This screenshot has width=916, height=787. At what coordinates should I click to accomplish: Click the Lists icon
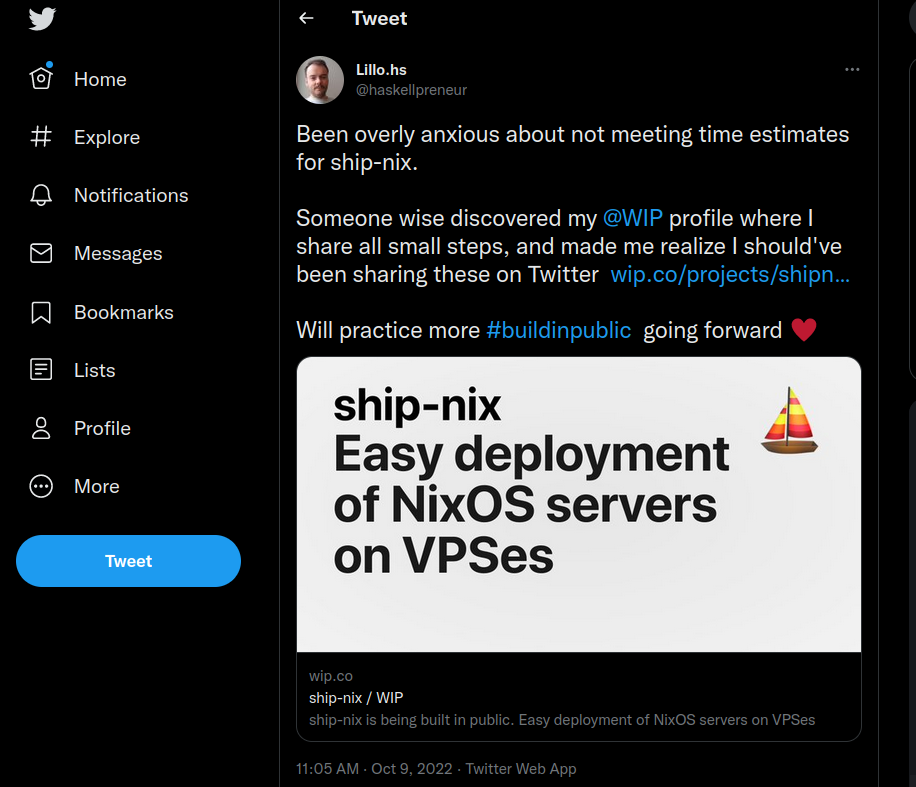(41, 370)
